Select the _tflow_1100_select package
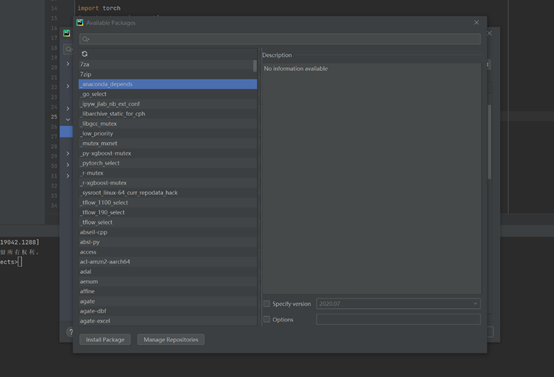This screenshot has height=377, width=554. [167, 202]
